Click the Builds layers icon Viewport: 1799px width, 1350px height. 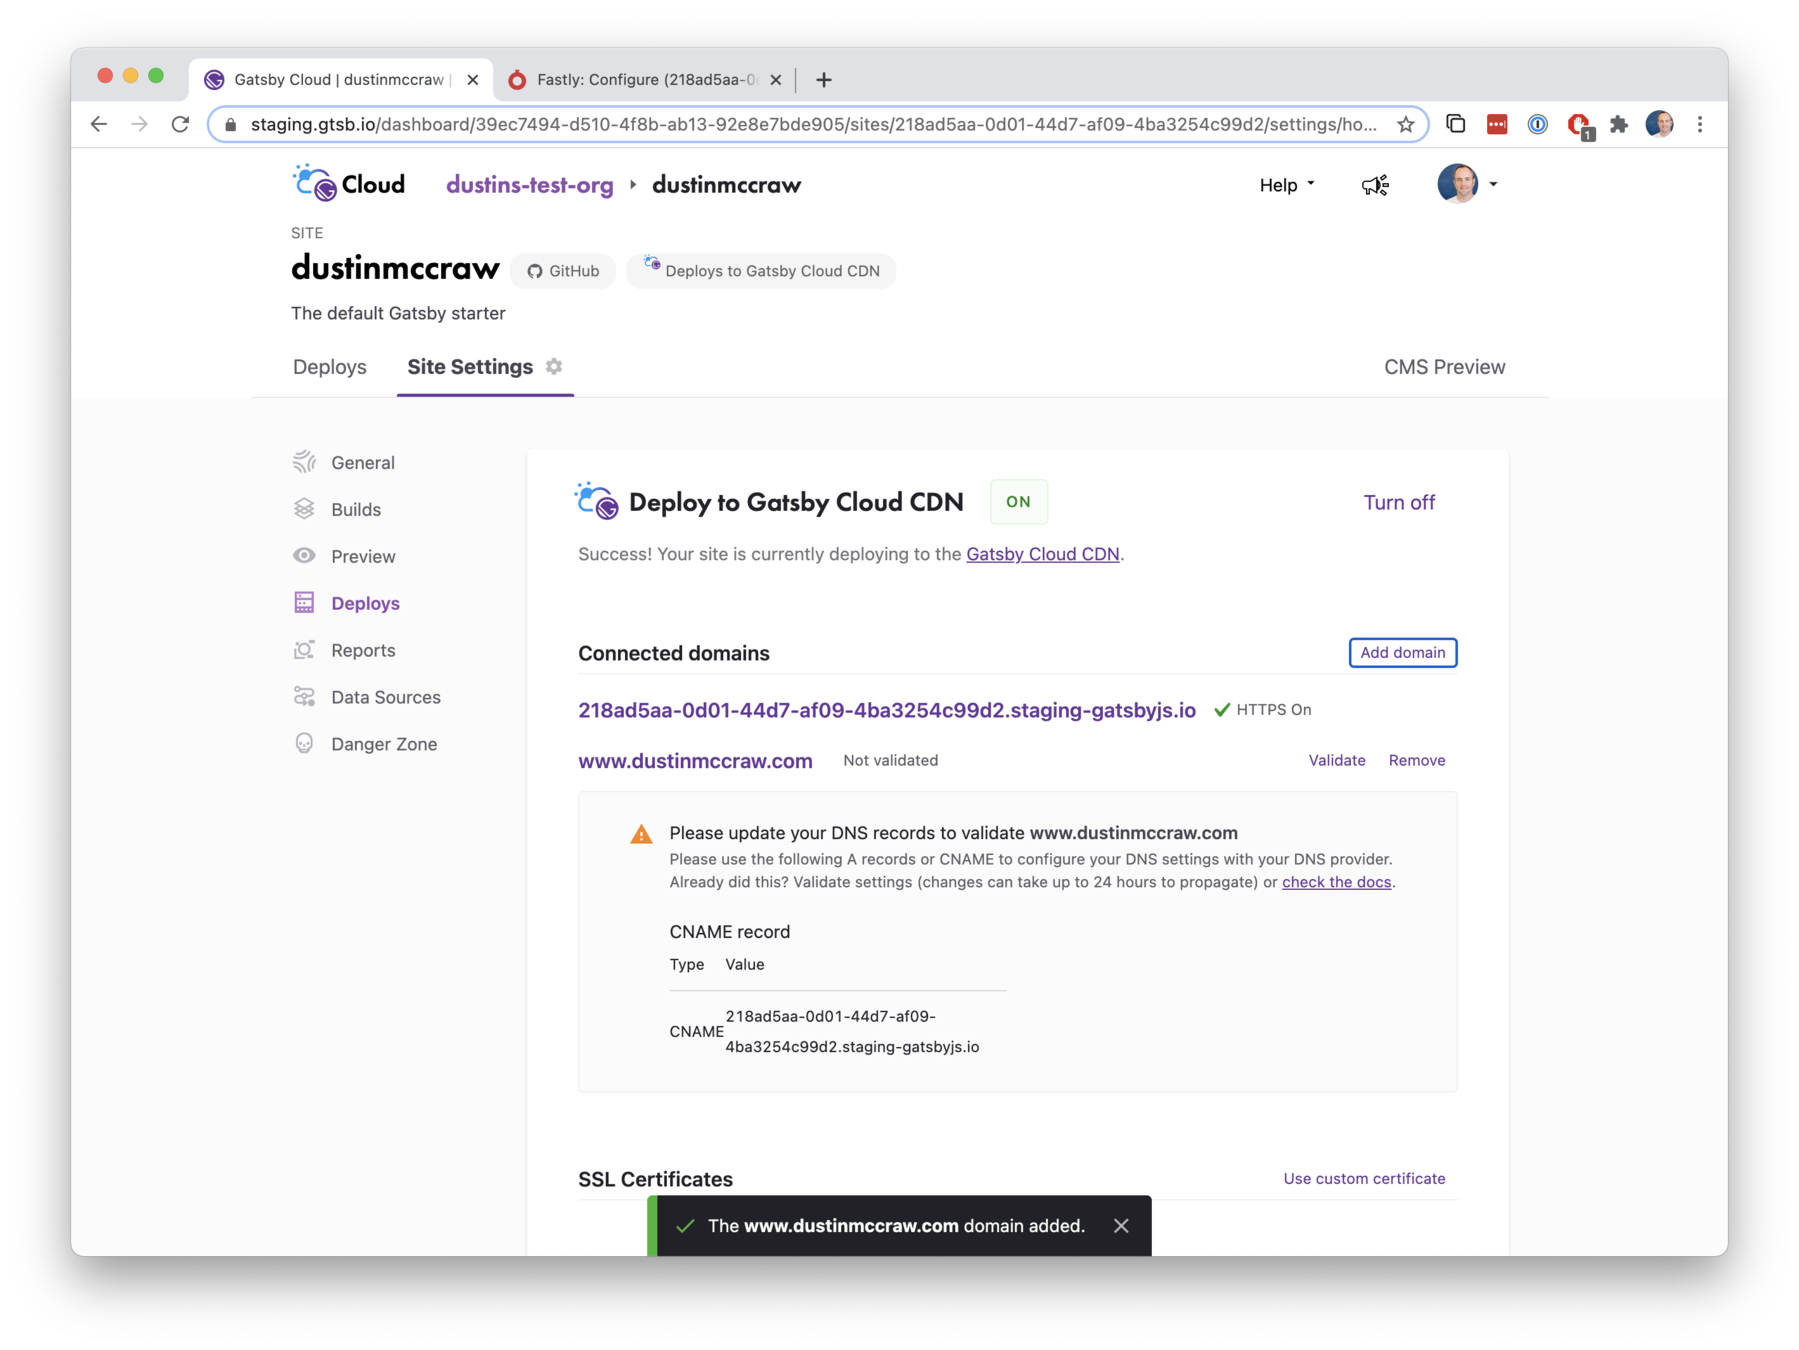tap(304, 509)
